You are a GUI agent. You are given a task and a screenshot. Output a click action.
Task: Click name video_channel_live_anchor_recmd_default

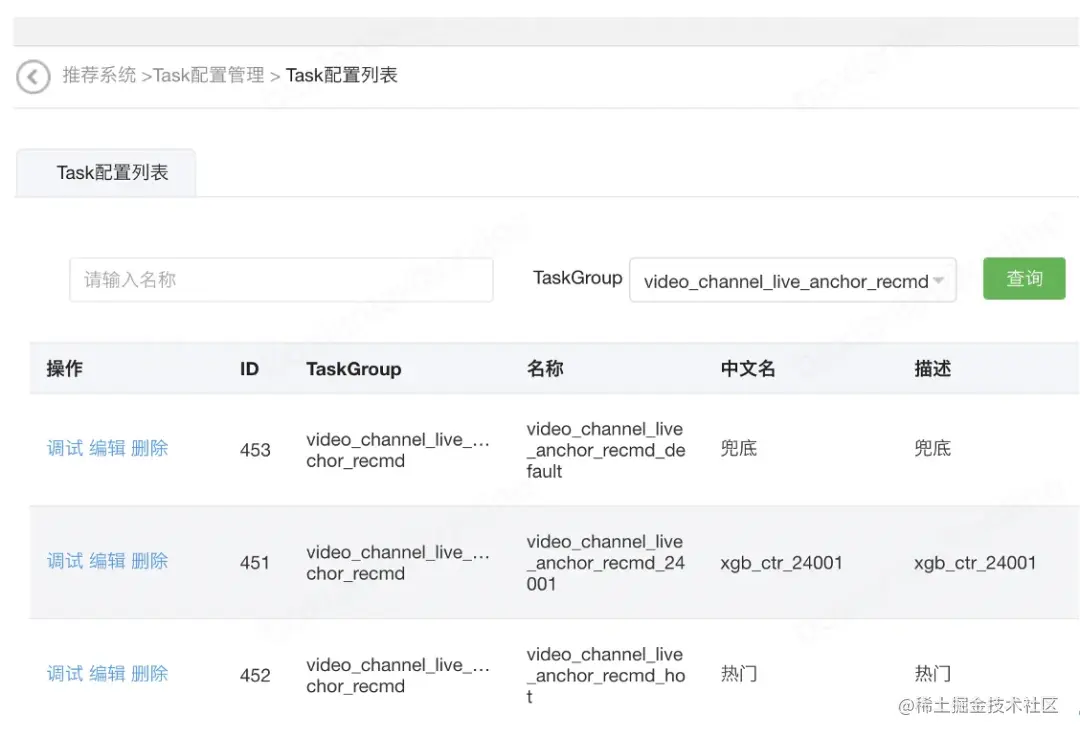[606, 450]
